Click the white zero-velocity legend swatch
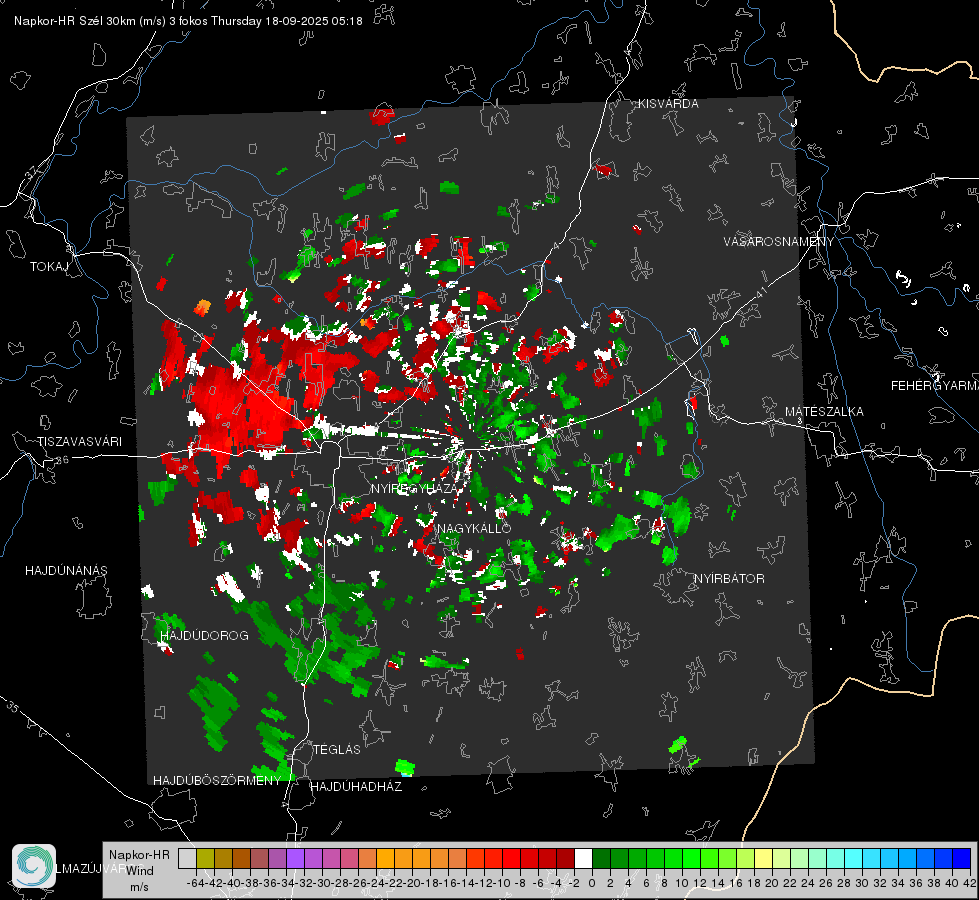 [583, 858]
